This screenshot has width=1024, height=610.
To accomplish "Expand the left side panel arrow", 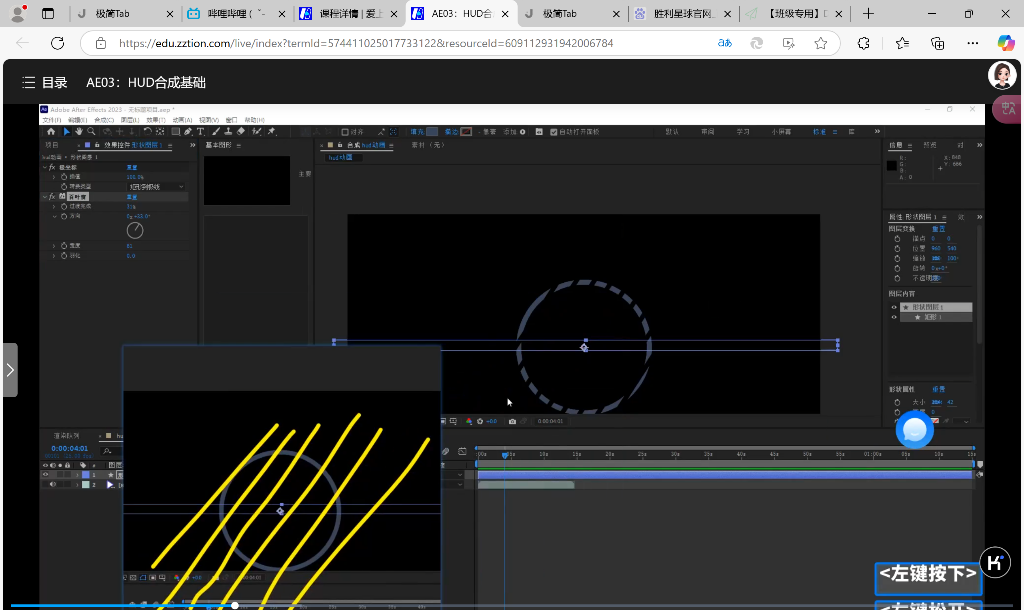I will point(9,370).
